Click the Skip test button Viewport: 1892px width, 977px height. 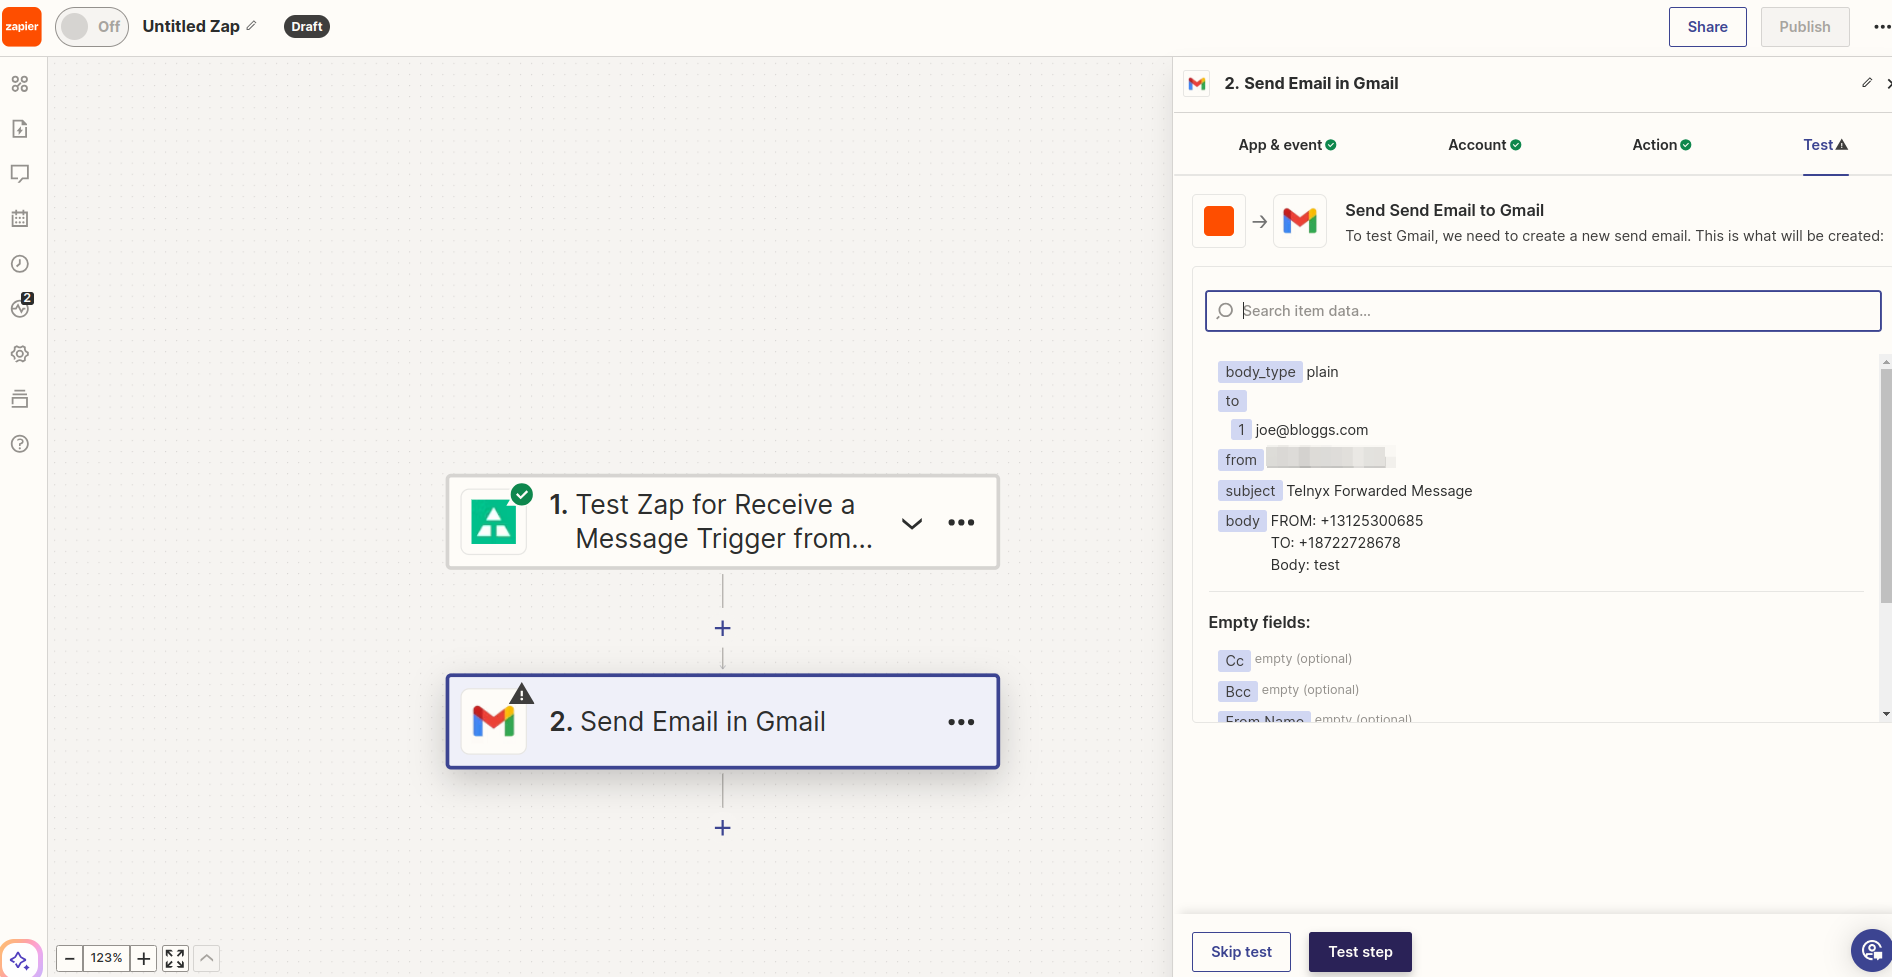[x=1241, y=952]
